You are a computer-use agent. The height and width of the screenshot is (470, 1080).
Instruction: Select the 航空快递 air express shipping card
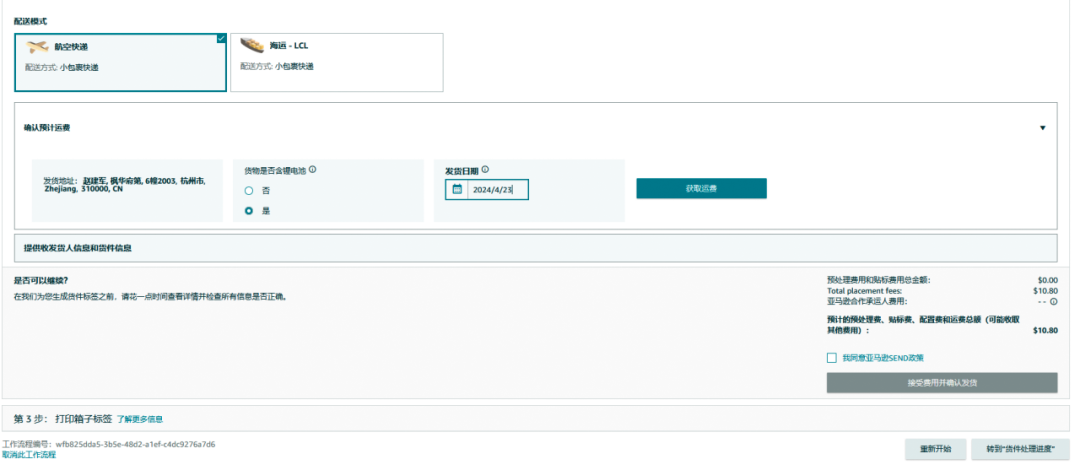tap(121, 62)
